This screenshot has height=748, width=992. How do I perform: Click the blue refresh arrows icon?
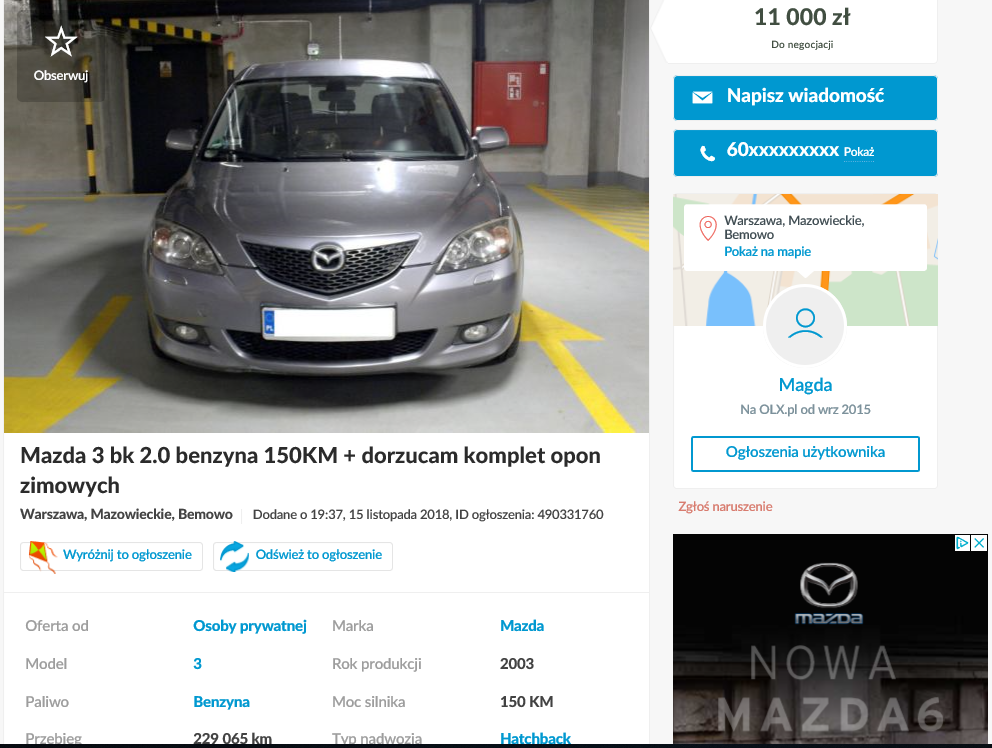click(235, 556)
